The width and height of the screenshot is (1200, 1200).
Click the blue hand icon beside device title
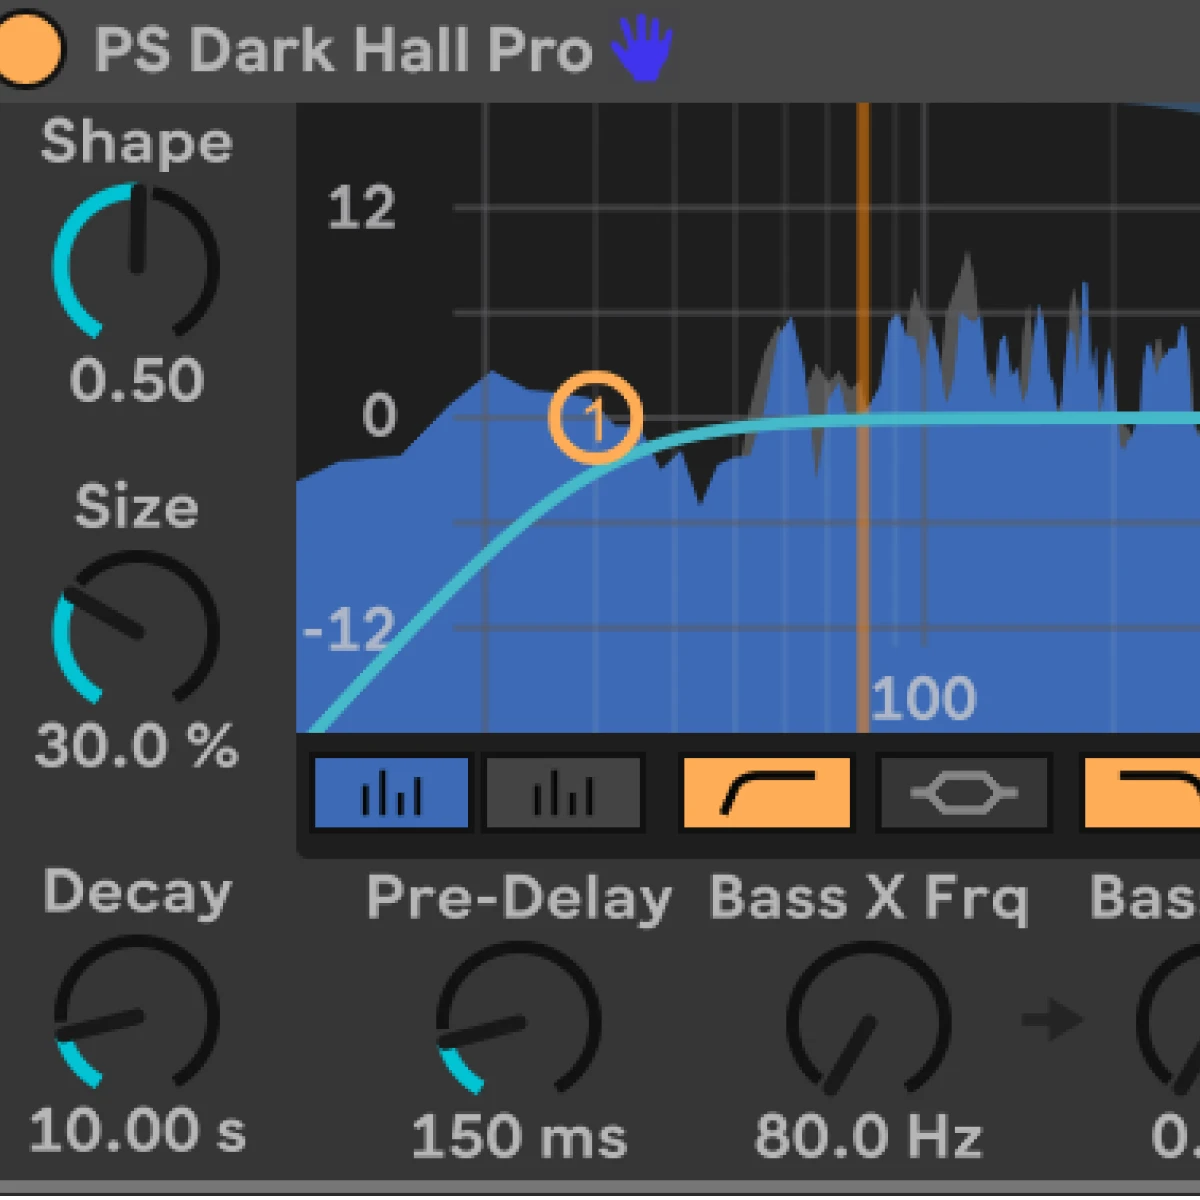[x=641, y=49]
